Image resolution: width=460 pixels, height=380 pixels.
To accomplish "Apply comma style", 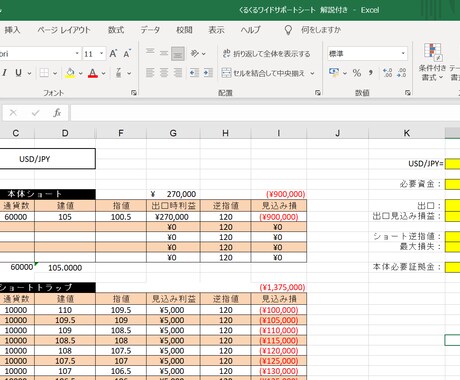I will [371, 73].
